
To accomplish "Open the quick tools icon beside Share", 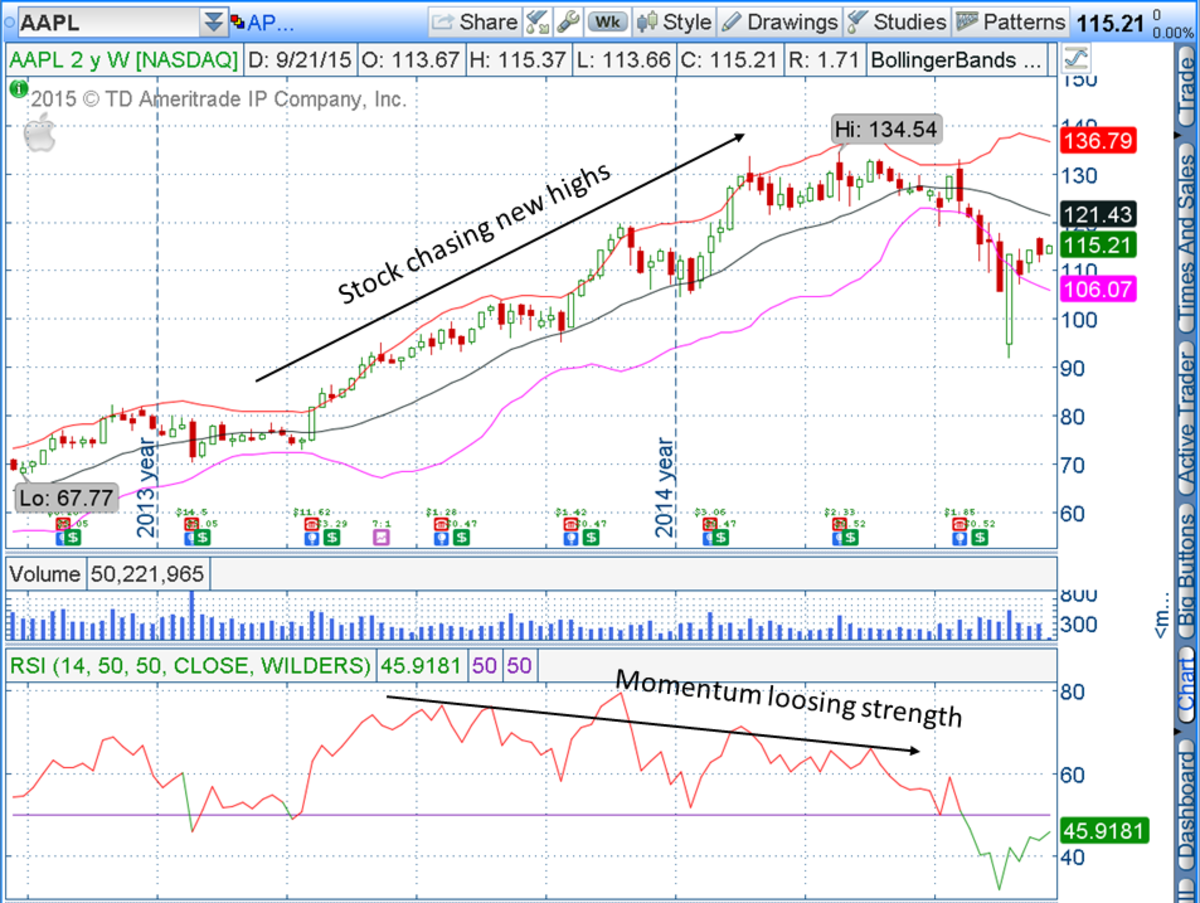I will [537, 21].
